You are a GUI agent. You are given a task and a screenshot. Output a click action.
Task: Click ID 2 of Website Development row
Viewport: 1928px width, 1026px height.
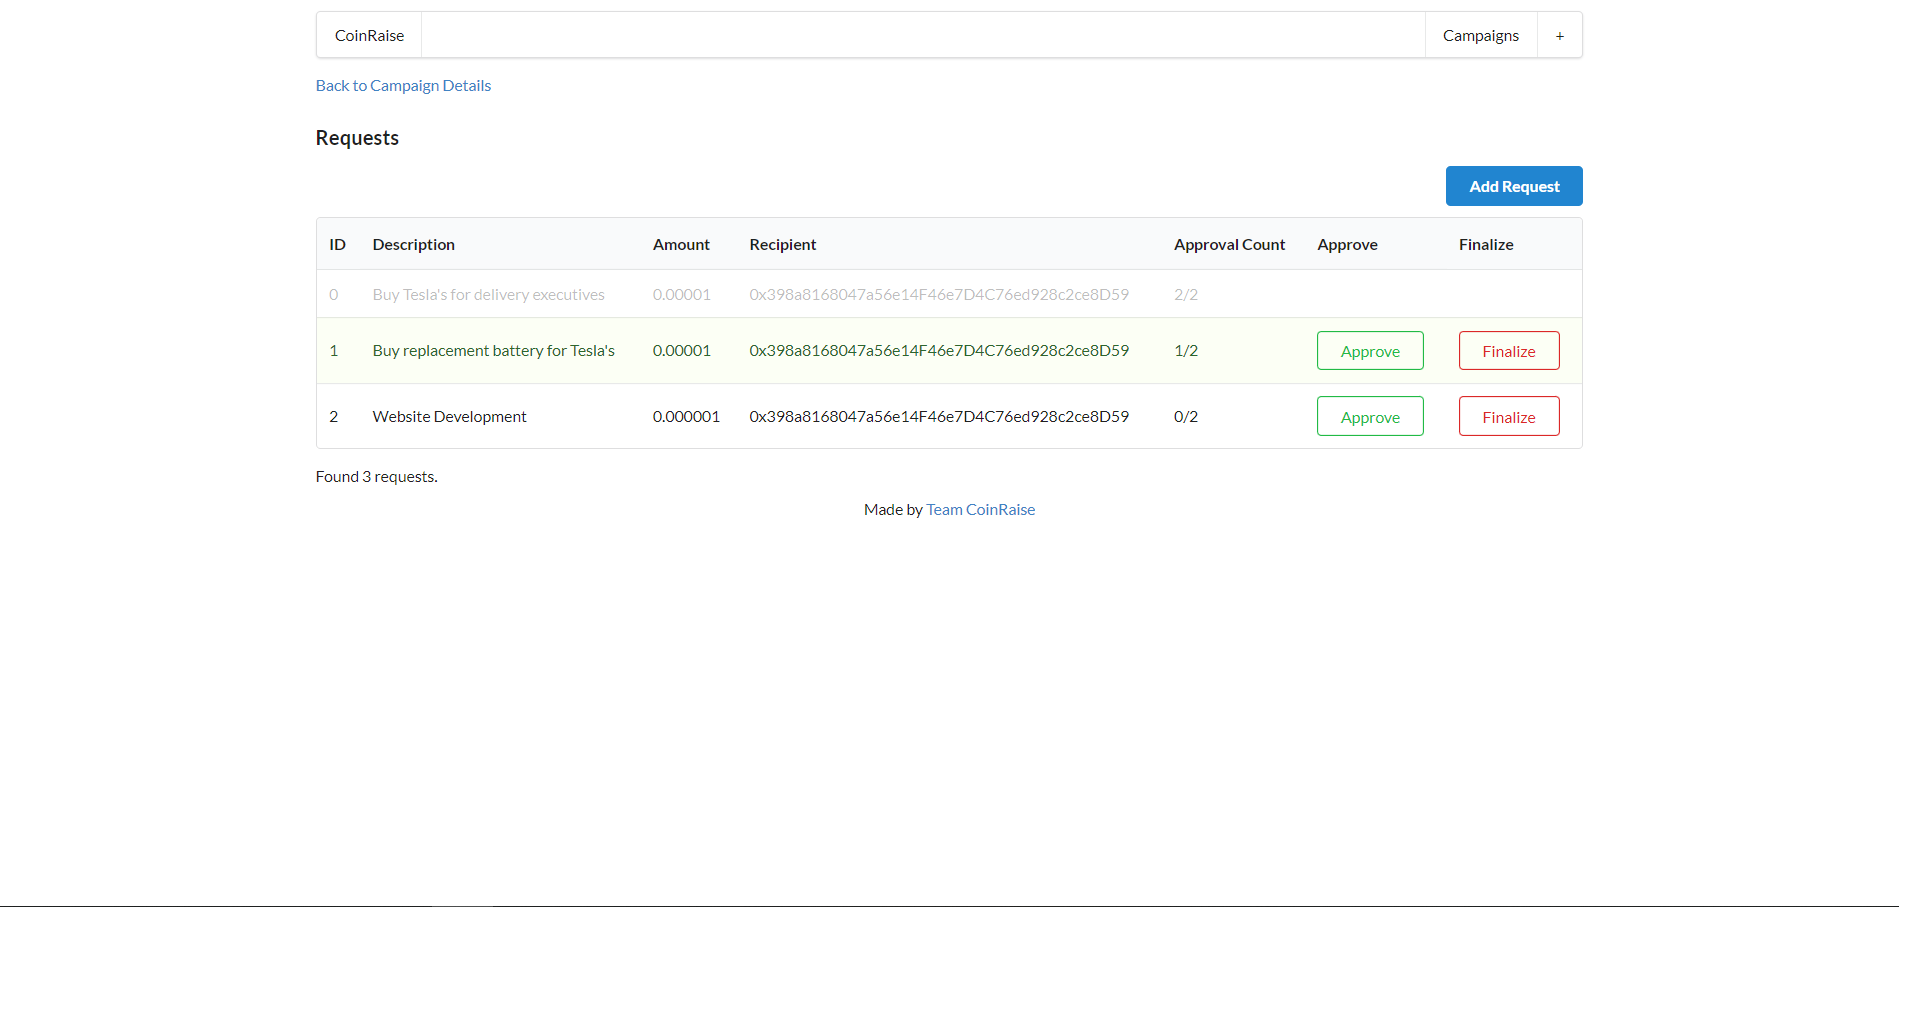pos(334,416)
